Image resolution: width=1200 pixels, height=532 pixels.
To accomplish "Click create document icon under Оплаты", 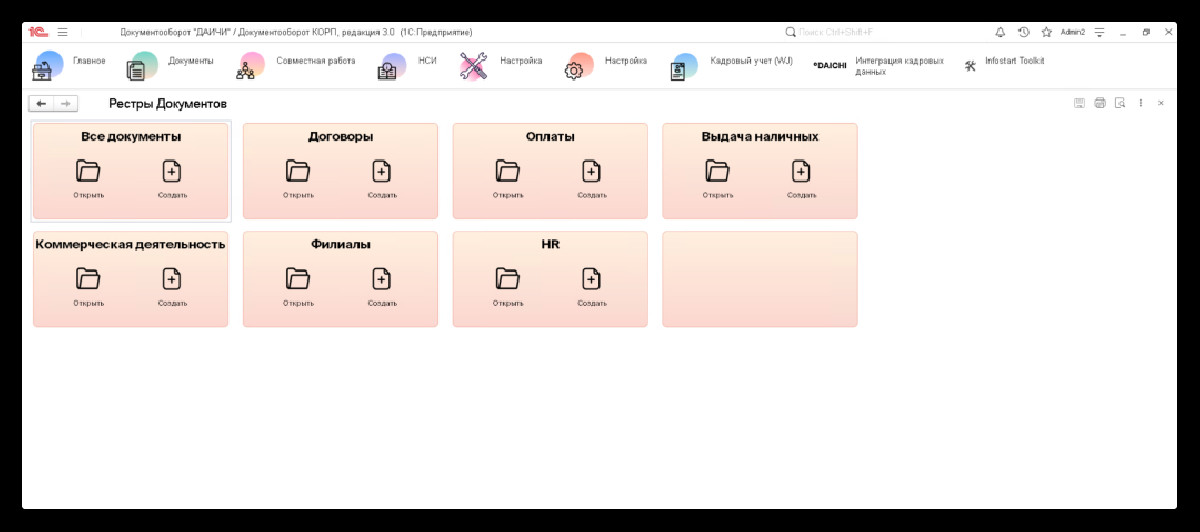I will [591, 171].
